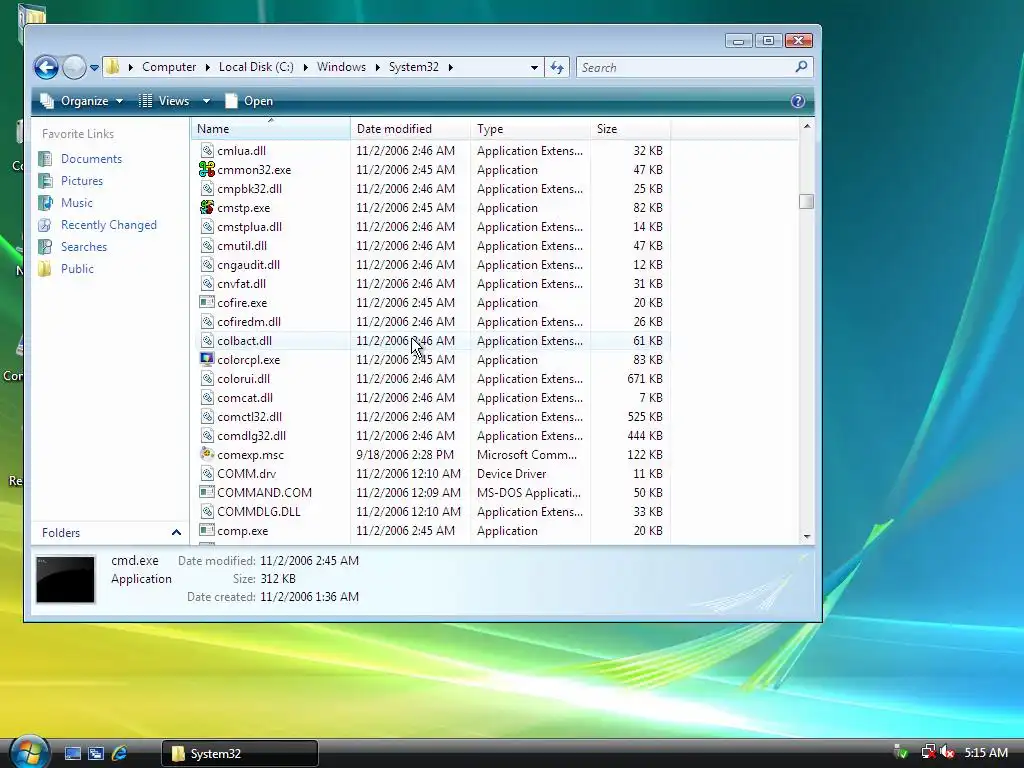Expand the Views dropdown arrow
The width and height of the screenshot is (1024, 768).
(x=206, y=101)
